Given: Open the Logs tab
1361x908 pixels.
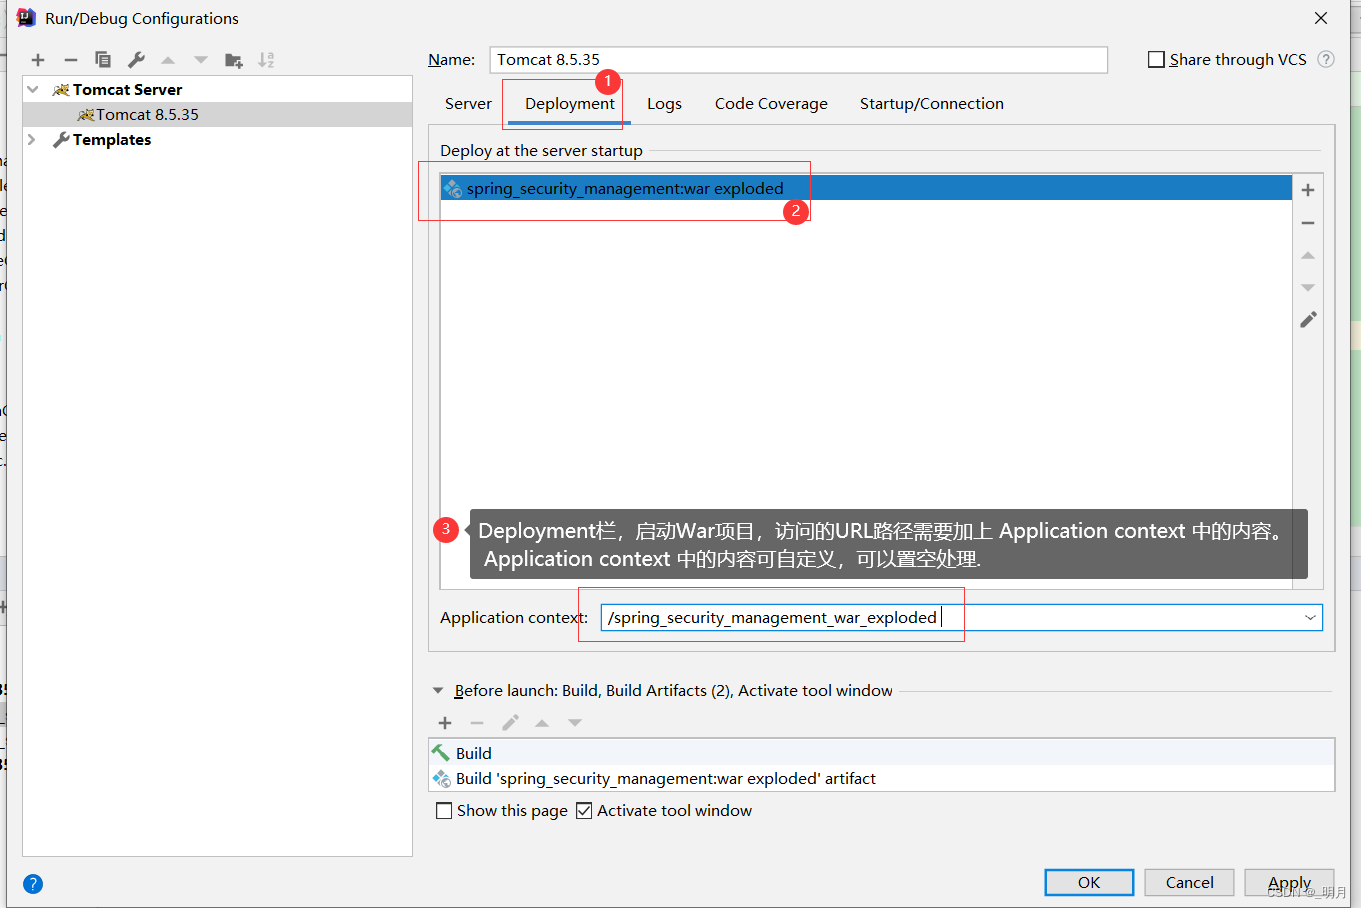Looking at the screenshot, I should coord(664,104).
